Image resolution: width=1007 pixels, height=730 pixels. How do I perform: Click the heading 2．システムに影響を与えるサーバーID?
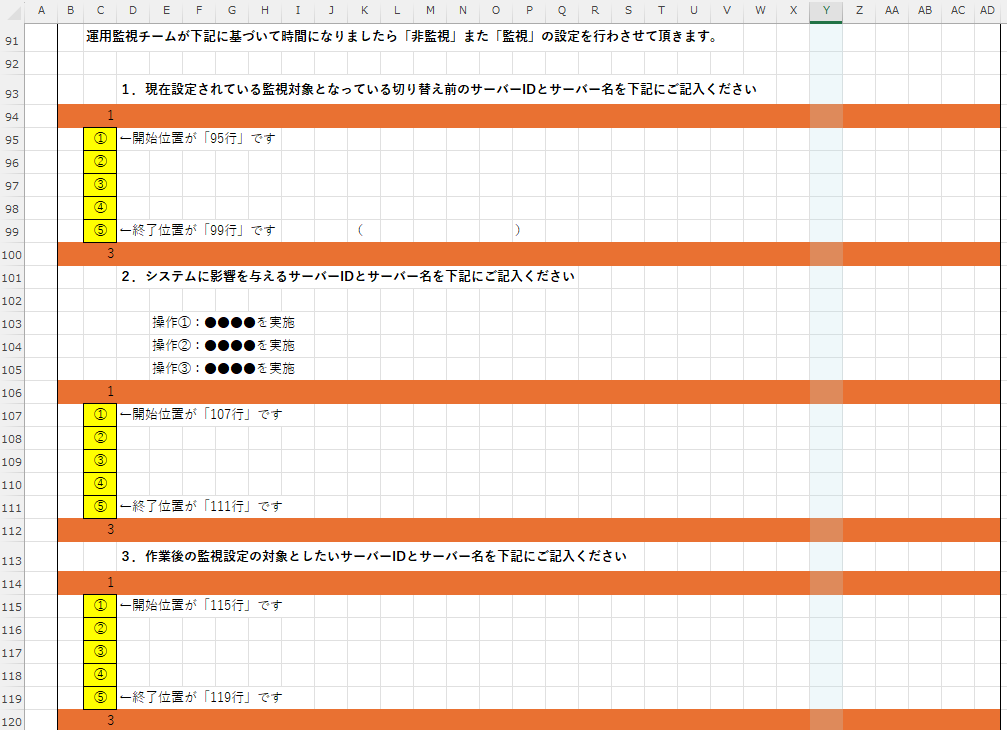347,276
